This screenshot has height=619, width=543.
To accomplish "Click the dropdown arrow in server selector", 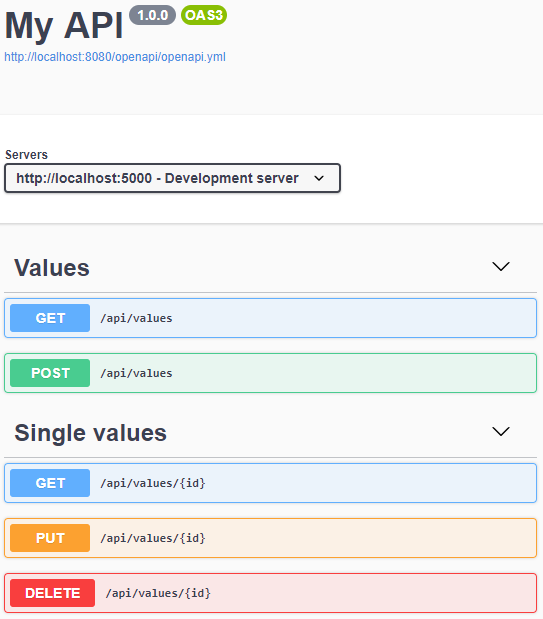I will [x=319, y=178].
